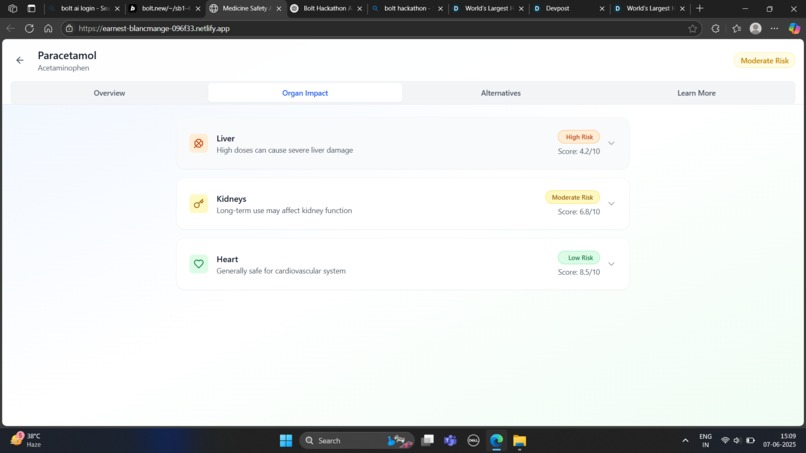Open the favorites list icon
Image resolution: width=806 pixels, height=453 pixels.
737,29
